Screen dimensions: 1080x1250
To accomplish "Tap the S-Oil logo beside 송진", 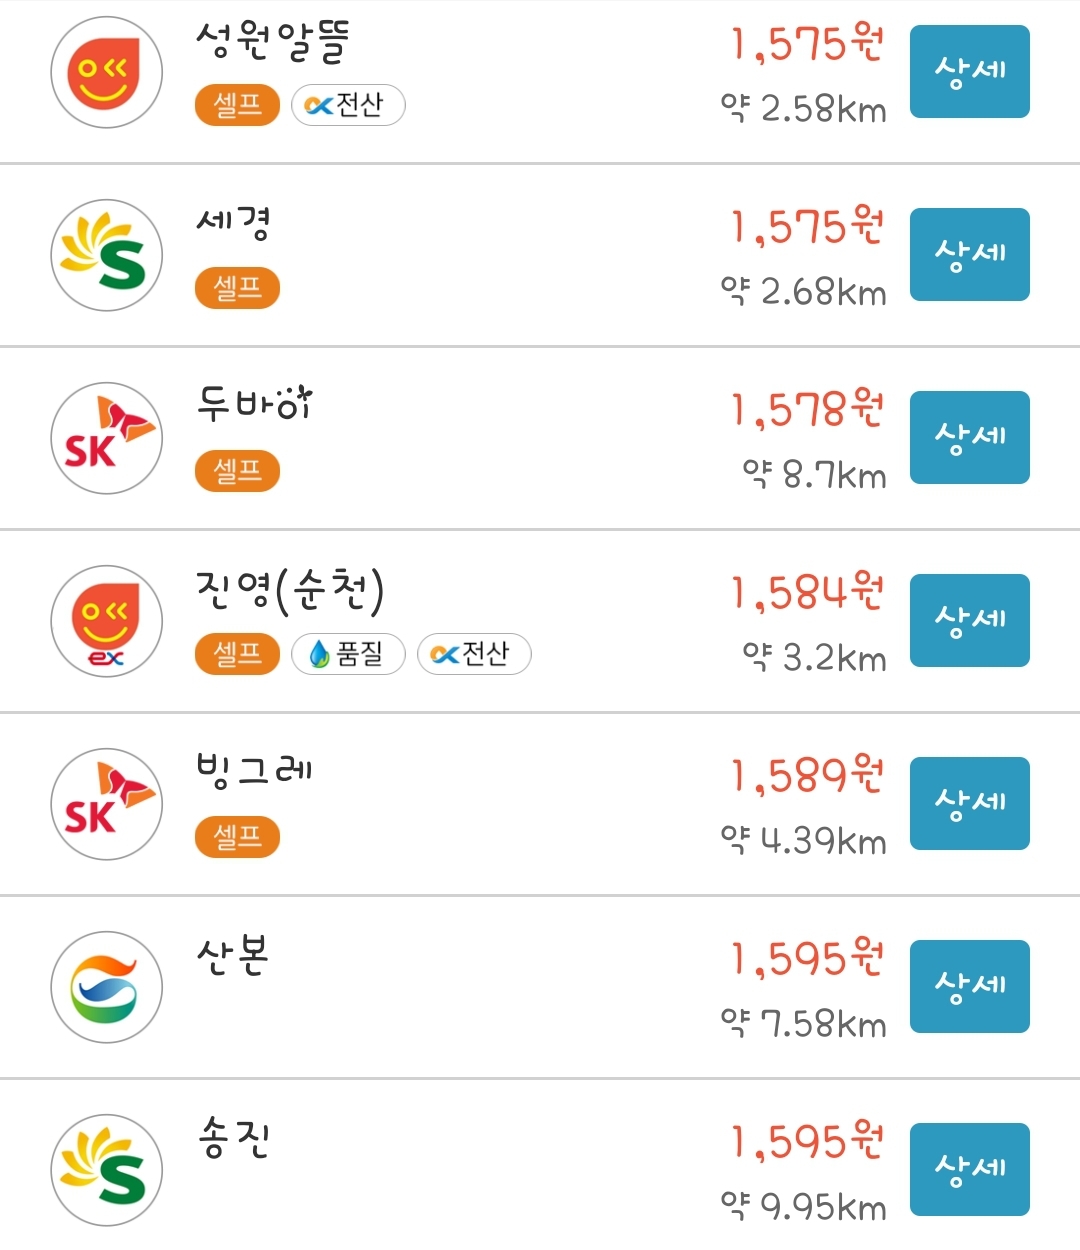I will pos(107,1170).
